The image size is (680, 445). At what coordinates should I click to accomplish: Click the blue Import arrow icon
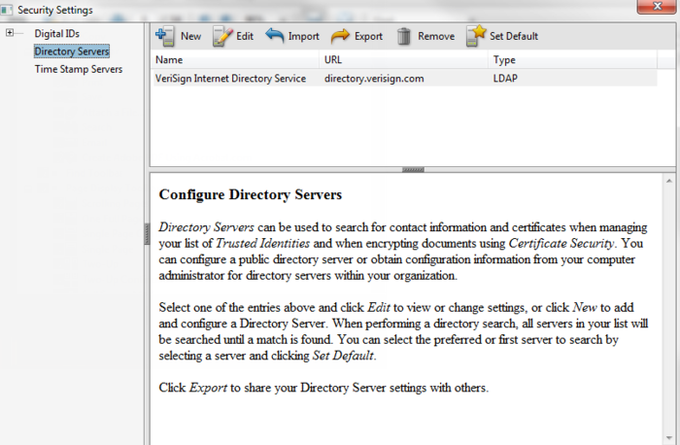(275, 35)
